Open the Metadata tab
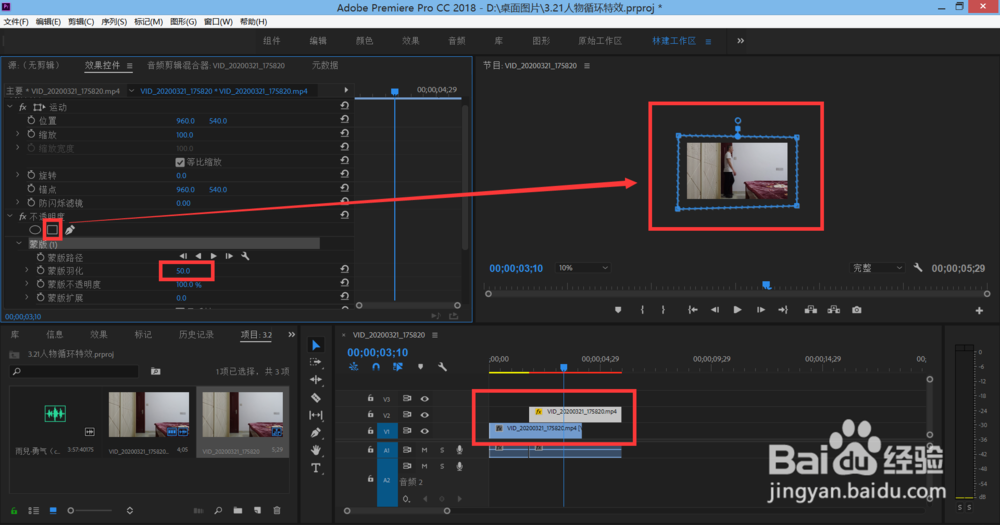The image size is (1000, 525). pyautogui.click(x=325, y=65)
